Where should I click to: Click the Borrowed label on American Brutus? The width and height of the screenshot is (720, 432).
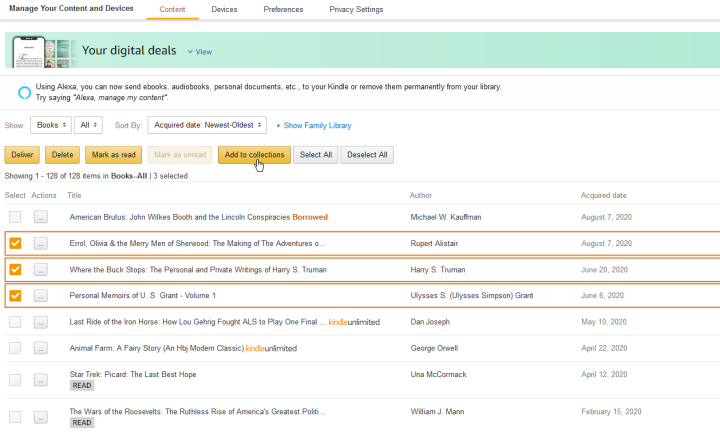[310, 217]
